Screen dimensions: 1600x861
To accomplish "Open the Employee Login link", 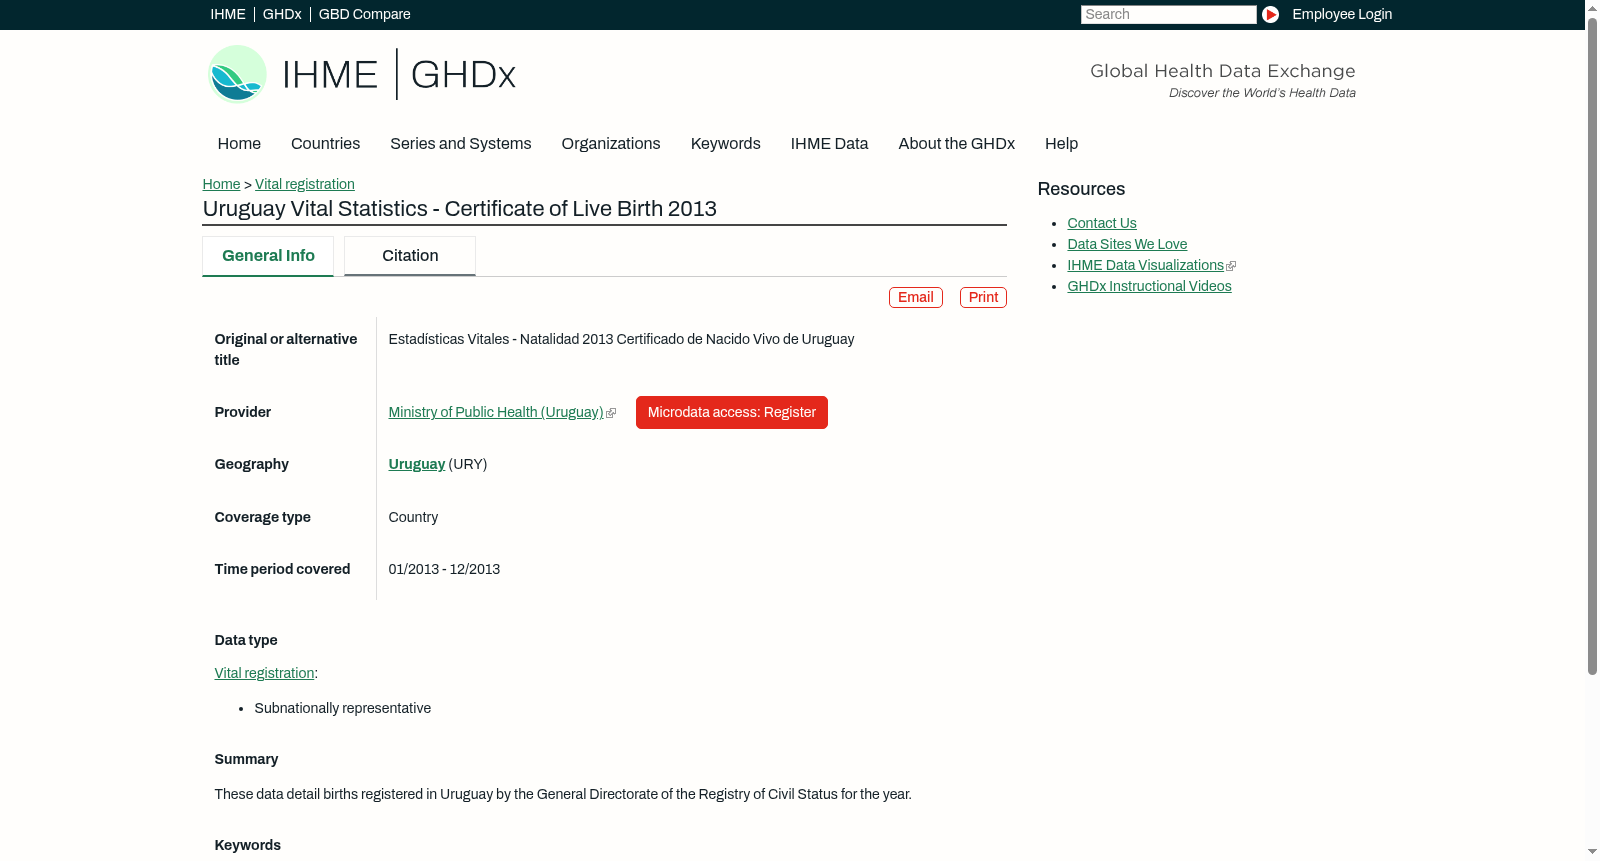I will tap(1342, 14).
